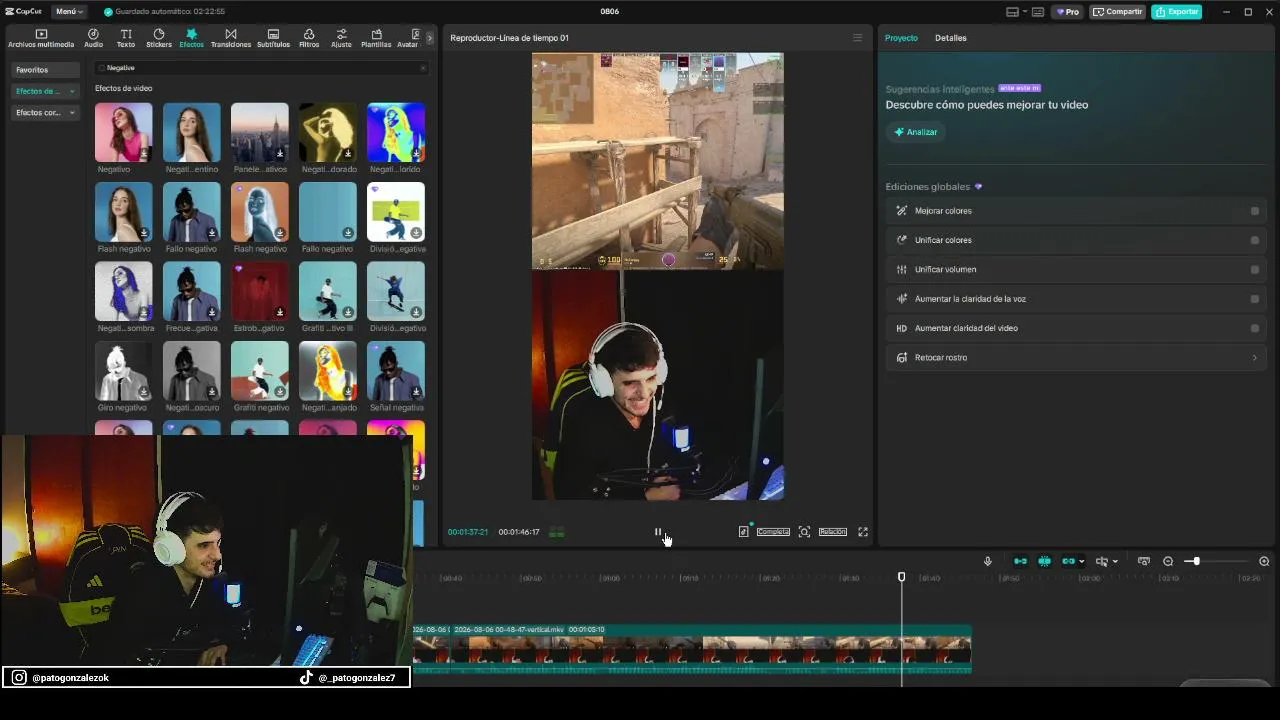The height and width of the screenshot is (720, 1280).
Task: Click the subtitle preview icon on timeline toolbar
Action: 1144,561
